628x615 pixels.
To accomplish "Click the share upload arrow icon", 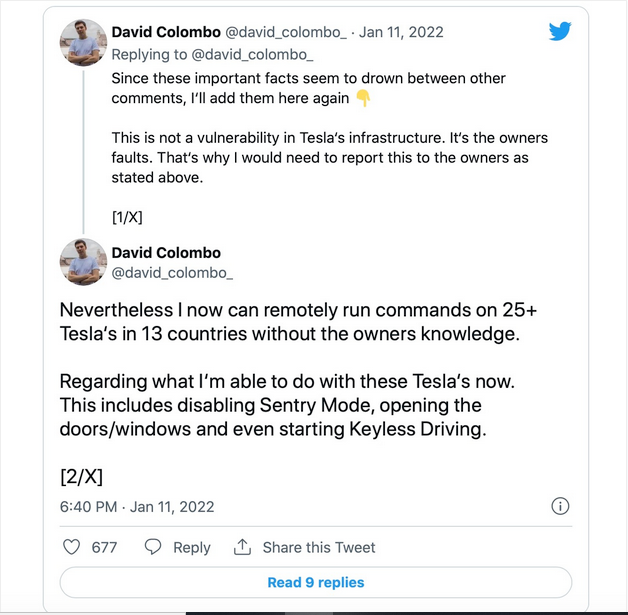I will tap(241, 547).
